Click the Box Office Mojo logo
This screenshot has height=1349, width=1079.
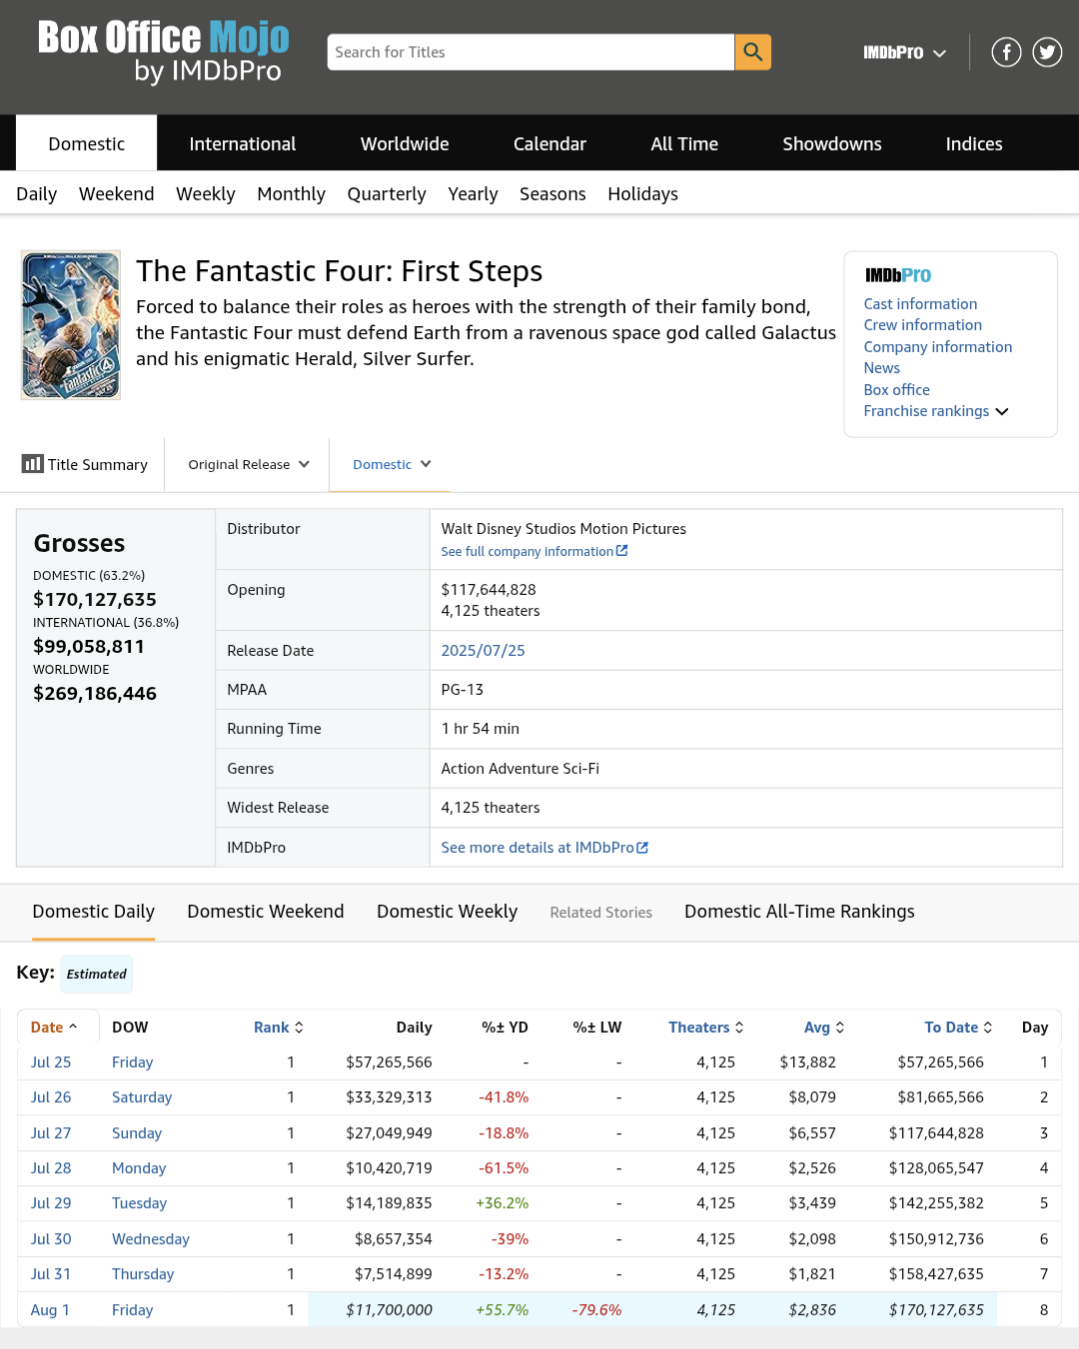pos(163,51)
